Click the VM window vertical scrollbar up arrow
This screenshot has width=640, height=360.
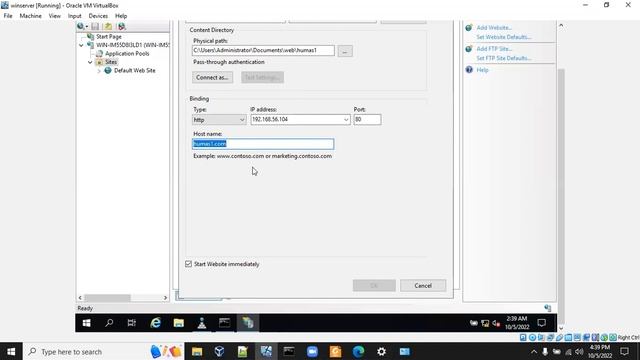561,25
